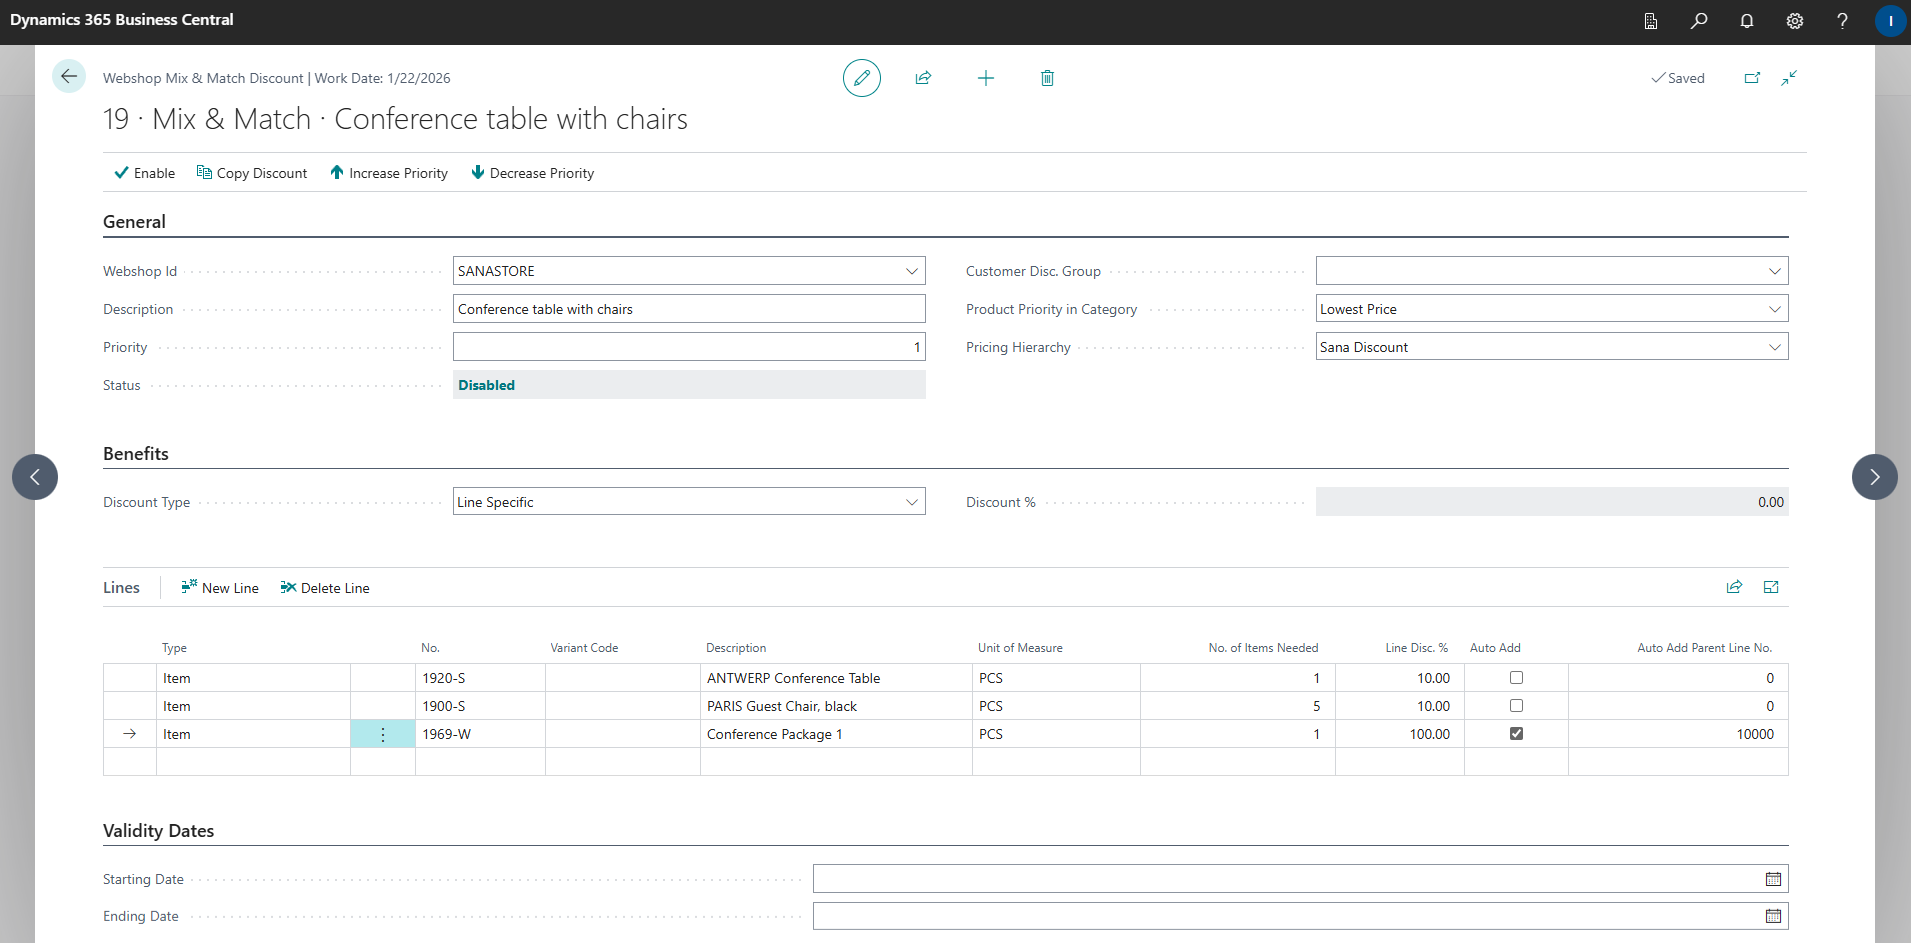Edit the Priority field
Screen dimensions: 1911x943
[x=689, y=347]
